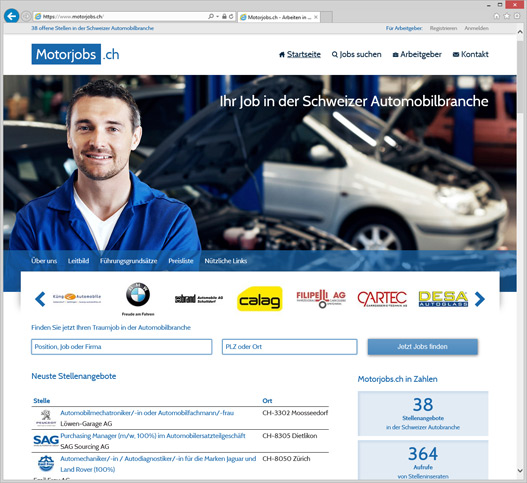Image resolution: width=527 pixels, height=483 pixels.
Task: Close the Motorjobs.ch browser tab
Action: click(316, 17)
